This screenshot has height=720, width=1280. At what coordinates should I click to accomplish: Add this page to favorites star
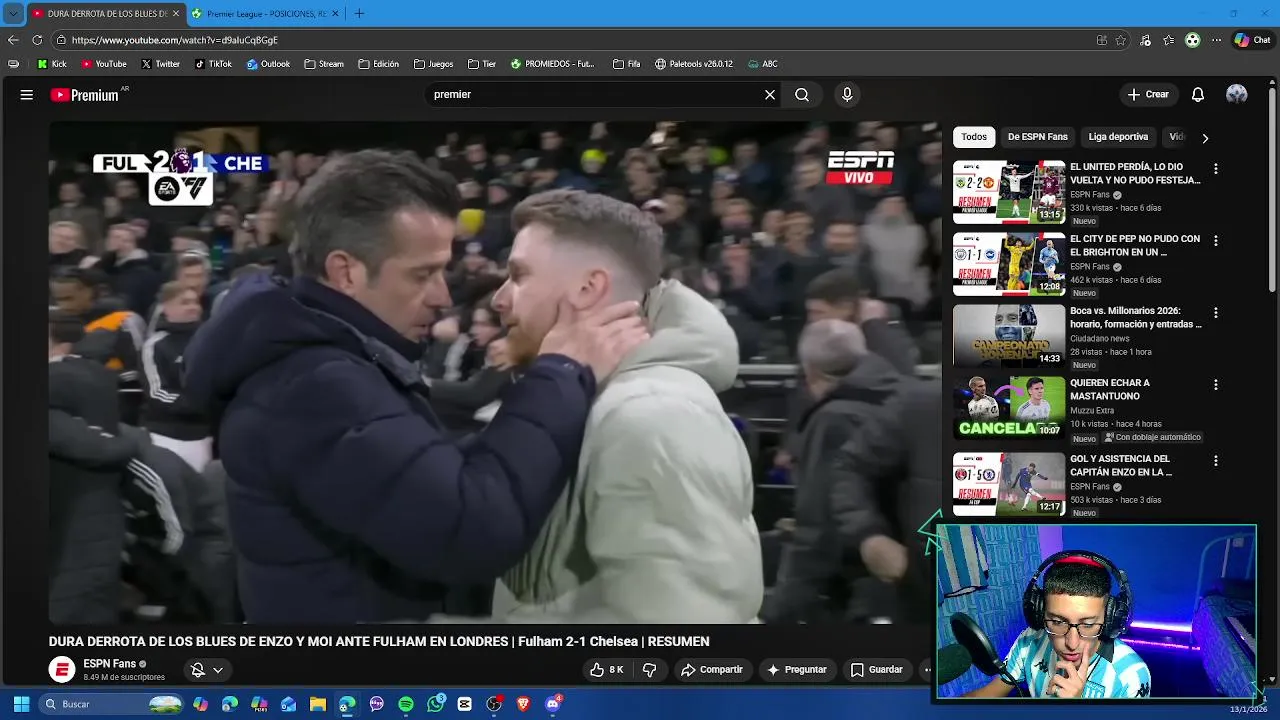pyautogui.click(x=1121, y=40)
